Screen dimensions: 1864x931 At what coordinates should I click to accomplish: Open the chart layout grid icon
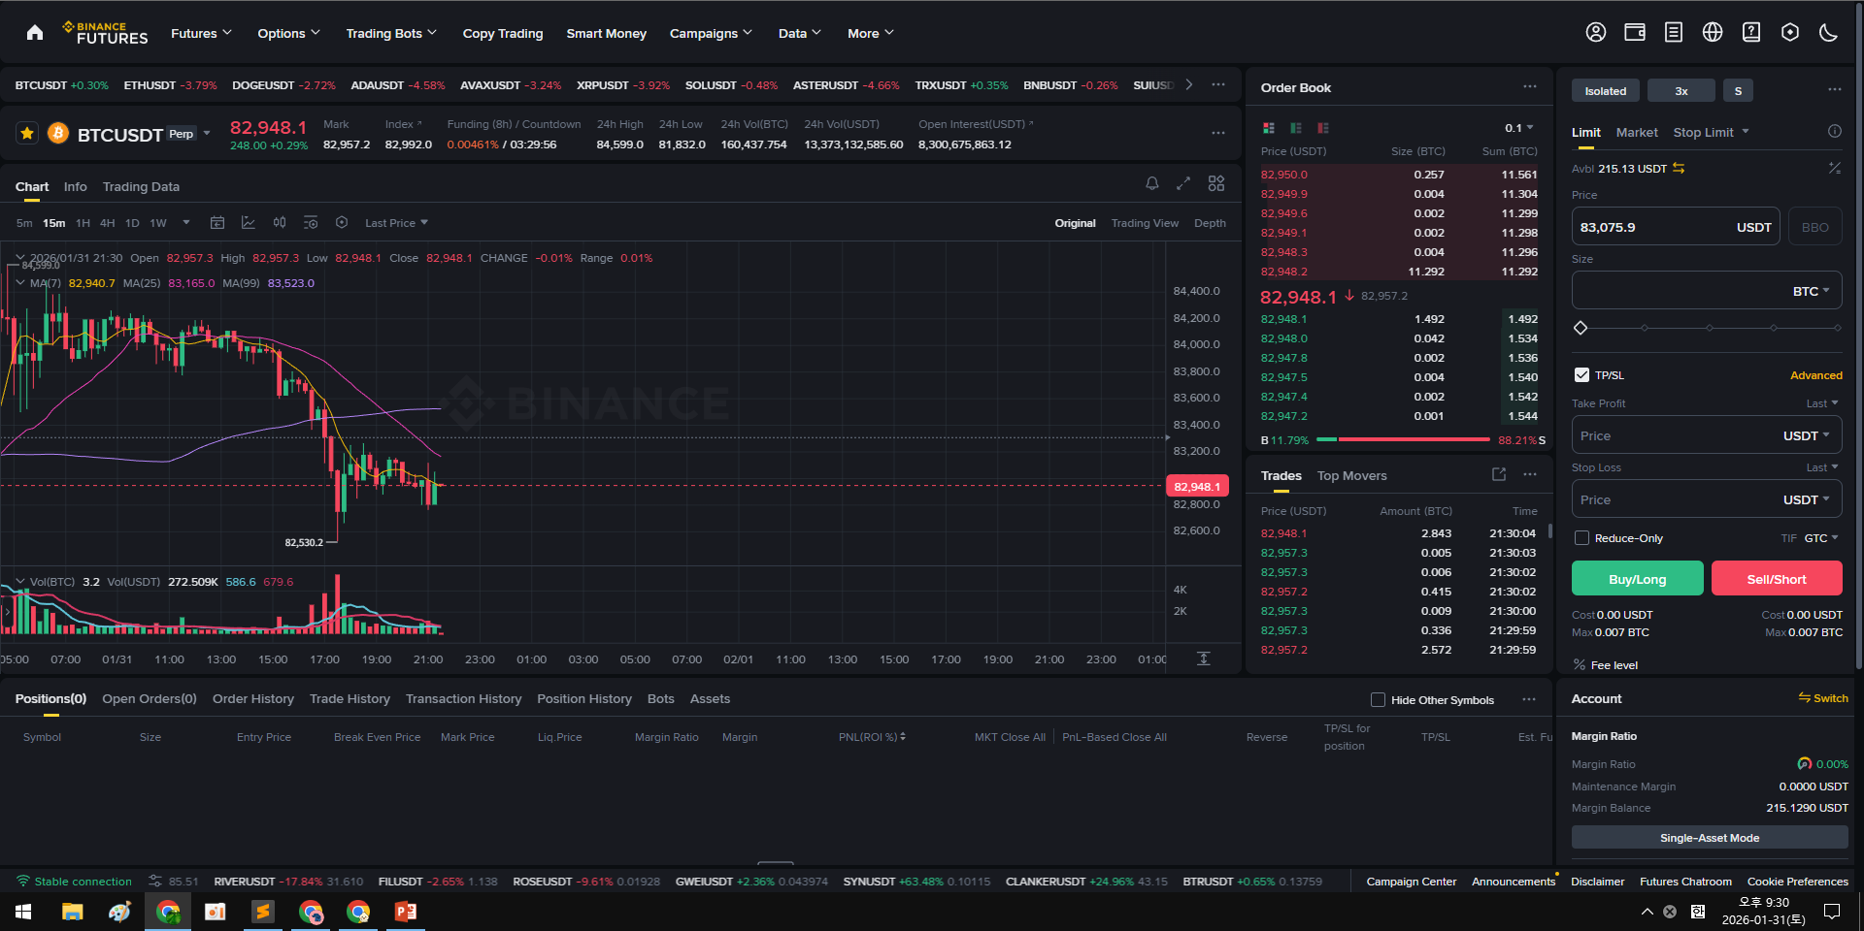[1216, 183]
